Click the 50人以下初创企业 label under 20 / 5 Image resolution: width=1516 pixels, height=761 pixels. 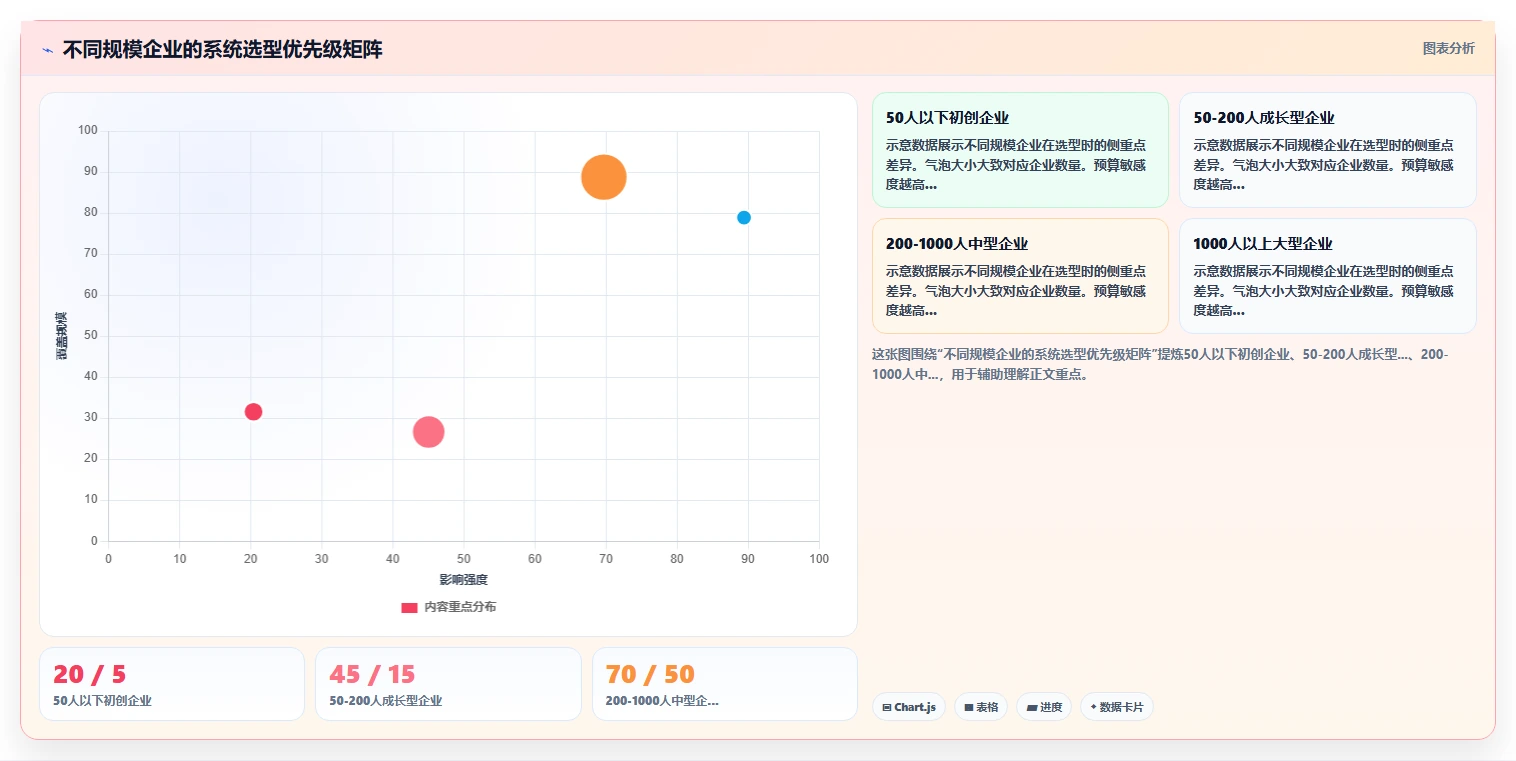pos(102,701)
